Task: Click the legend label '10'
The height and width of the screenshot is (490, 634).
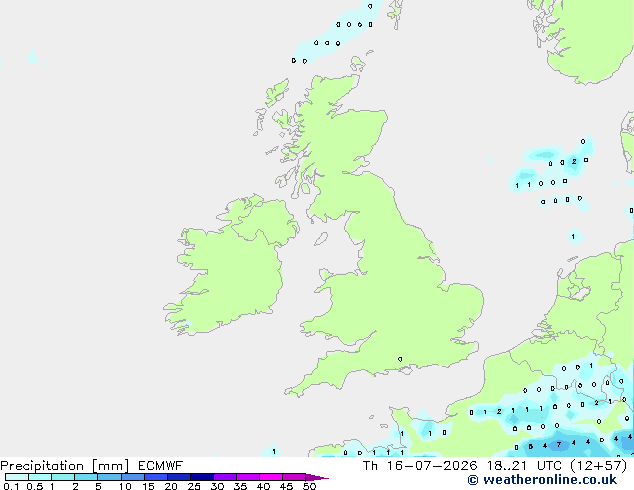Action: (x=125, y=486)
